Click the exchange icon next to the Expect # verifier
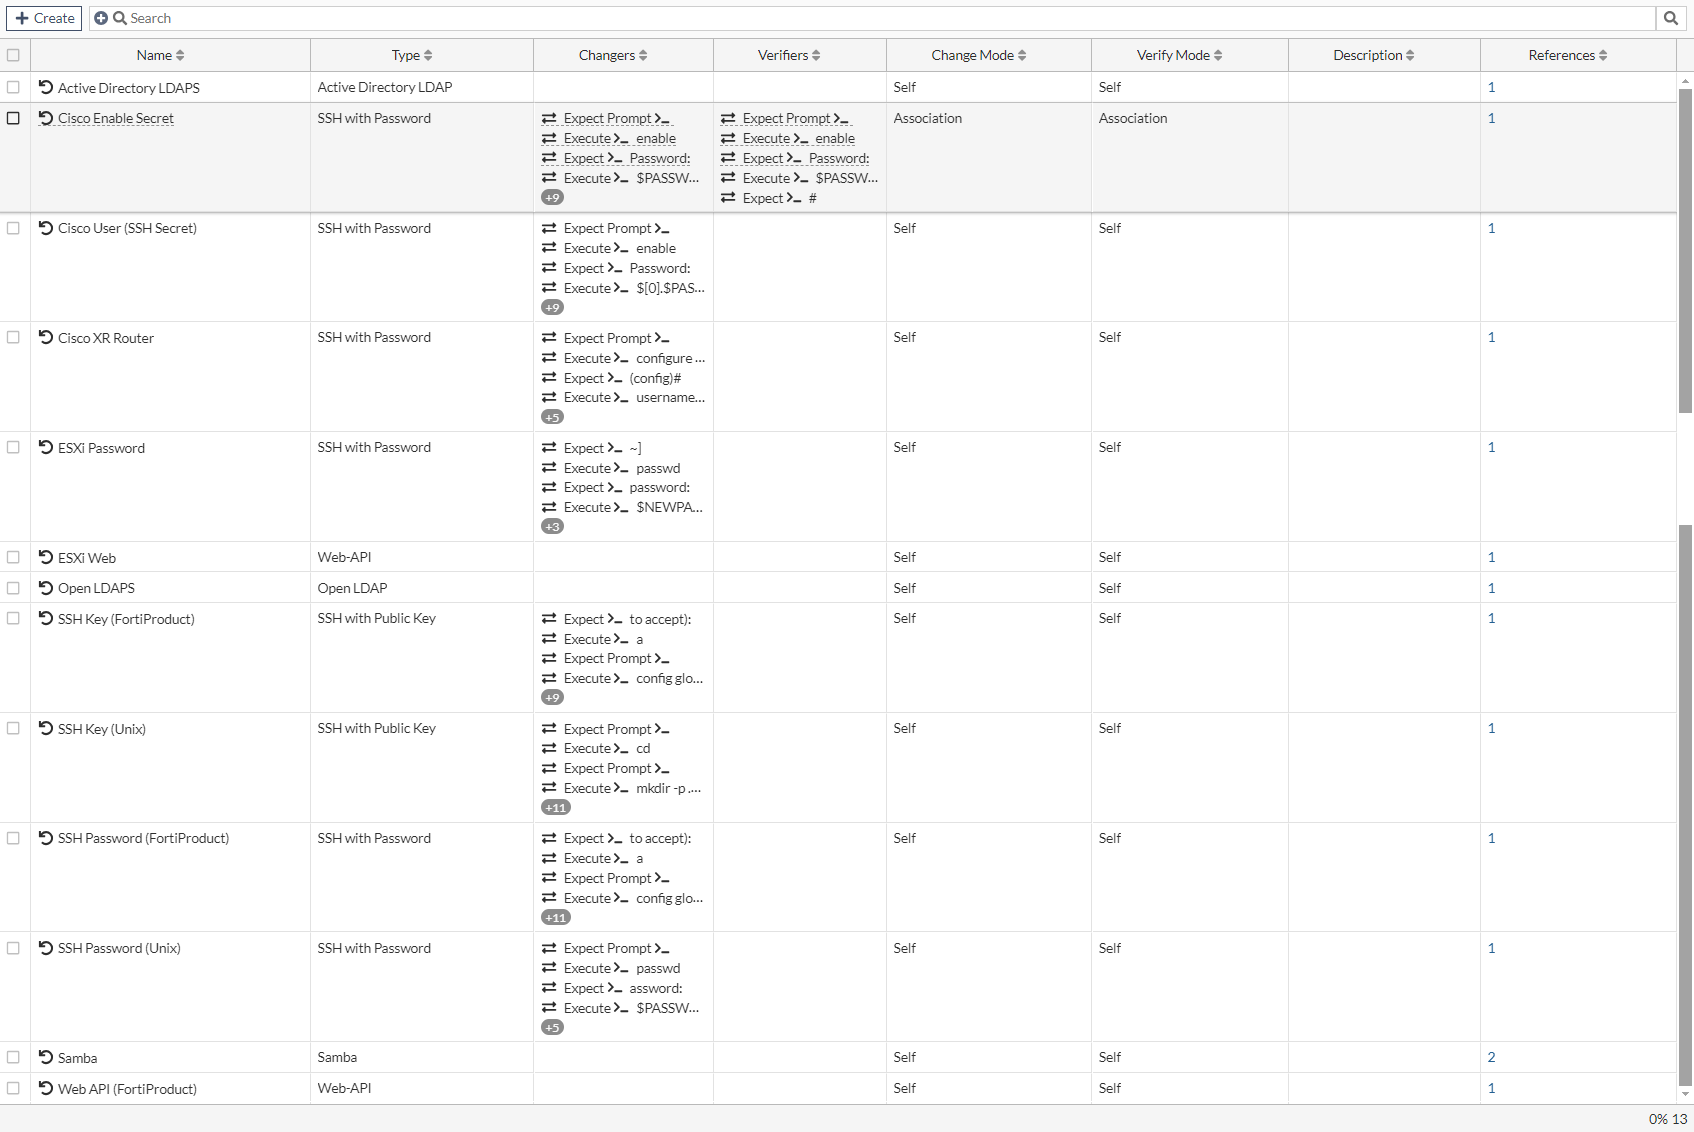 point(729,198)
